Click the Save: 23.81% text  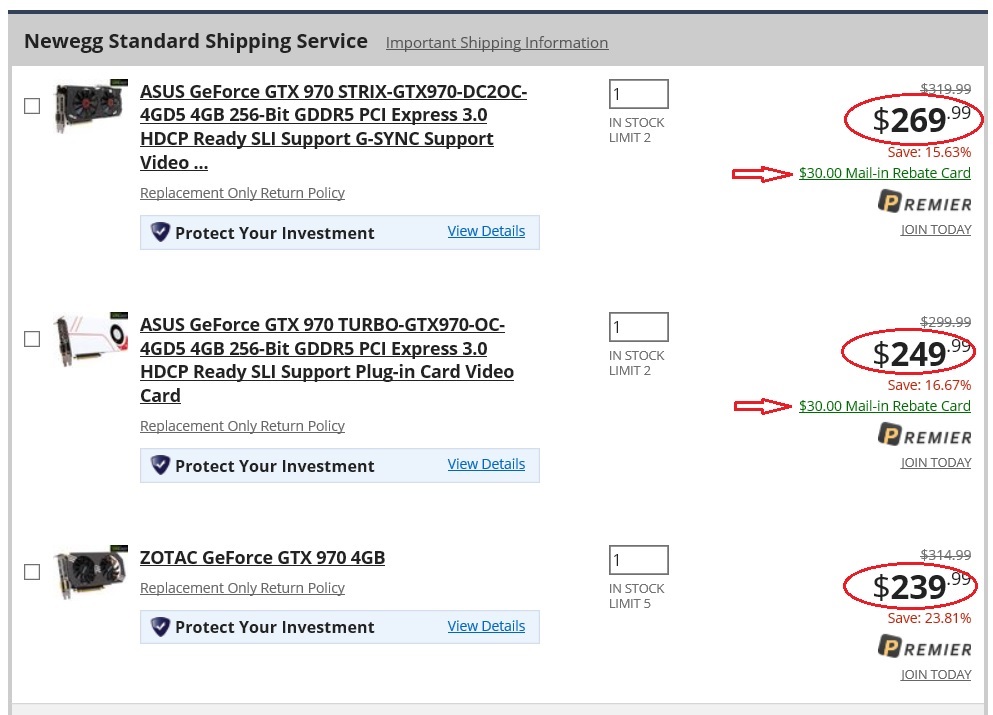[929, 618]
